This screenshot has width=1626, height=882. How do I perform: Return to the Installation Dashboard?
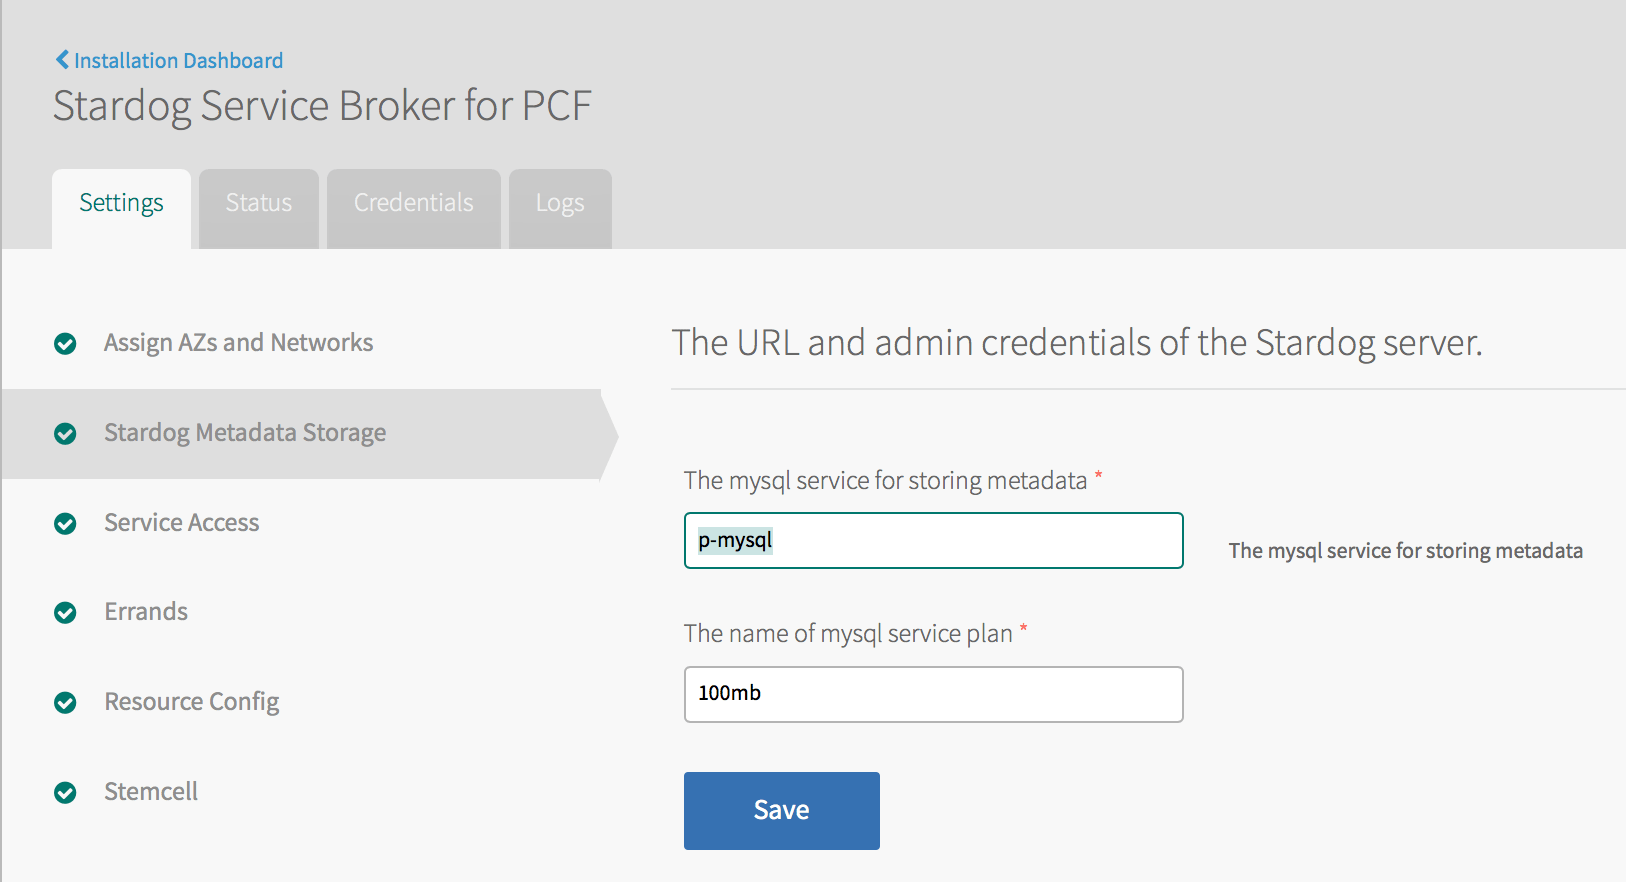175,60
